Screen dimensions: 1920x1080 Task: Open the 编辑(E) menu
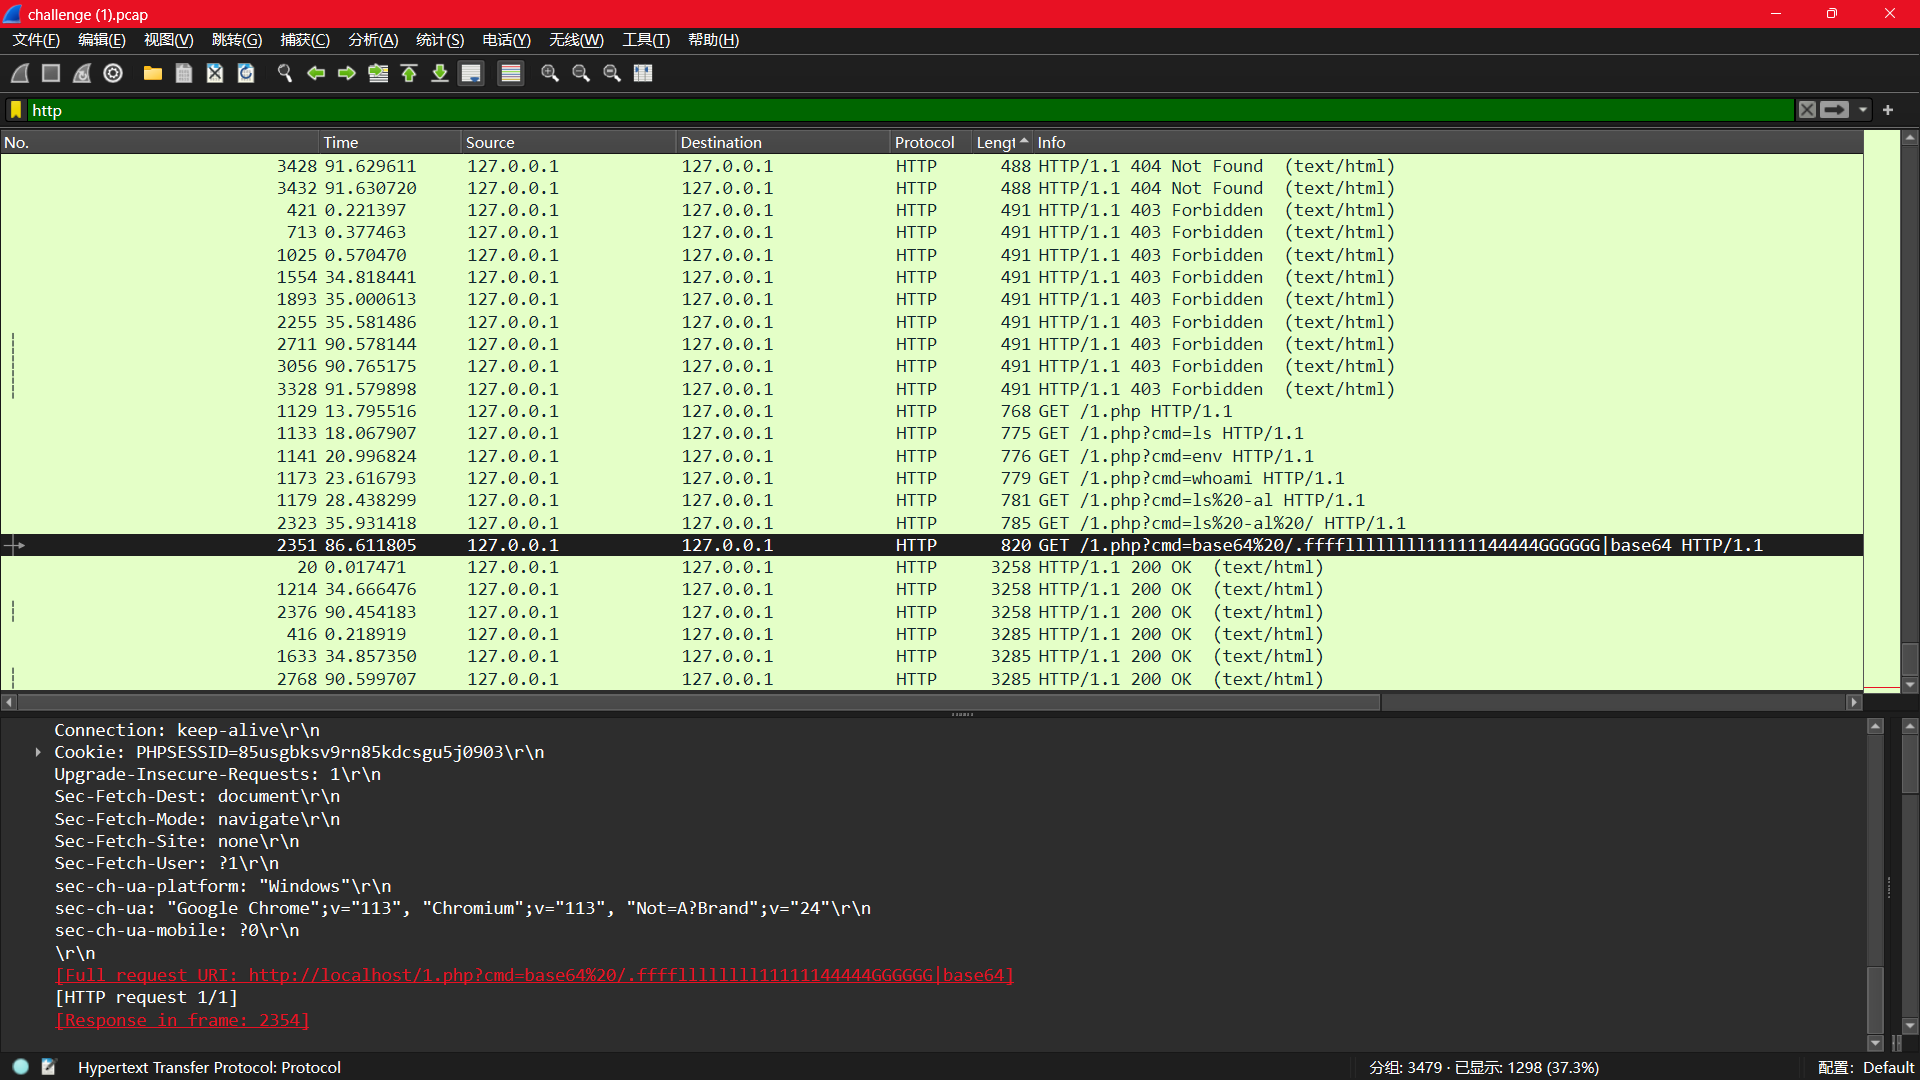point(102,40)
